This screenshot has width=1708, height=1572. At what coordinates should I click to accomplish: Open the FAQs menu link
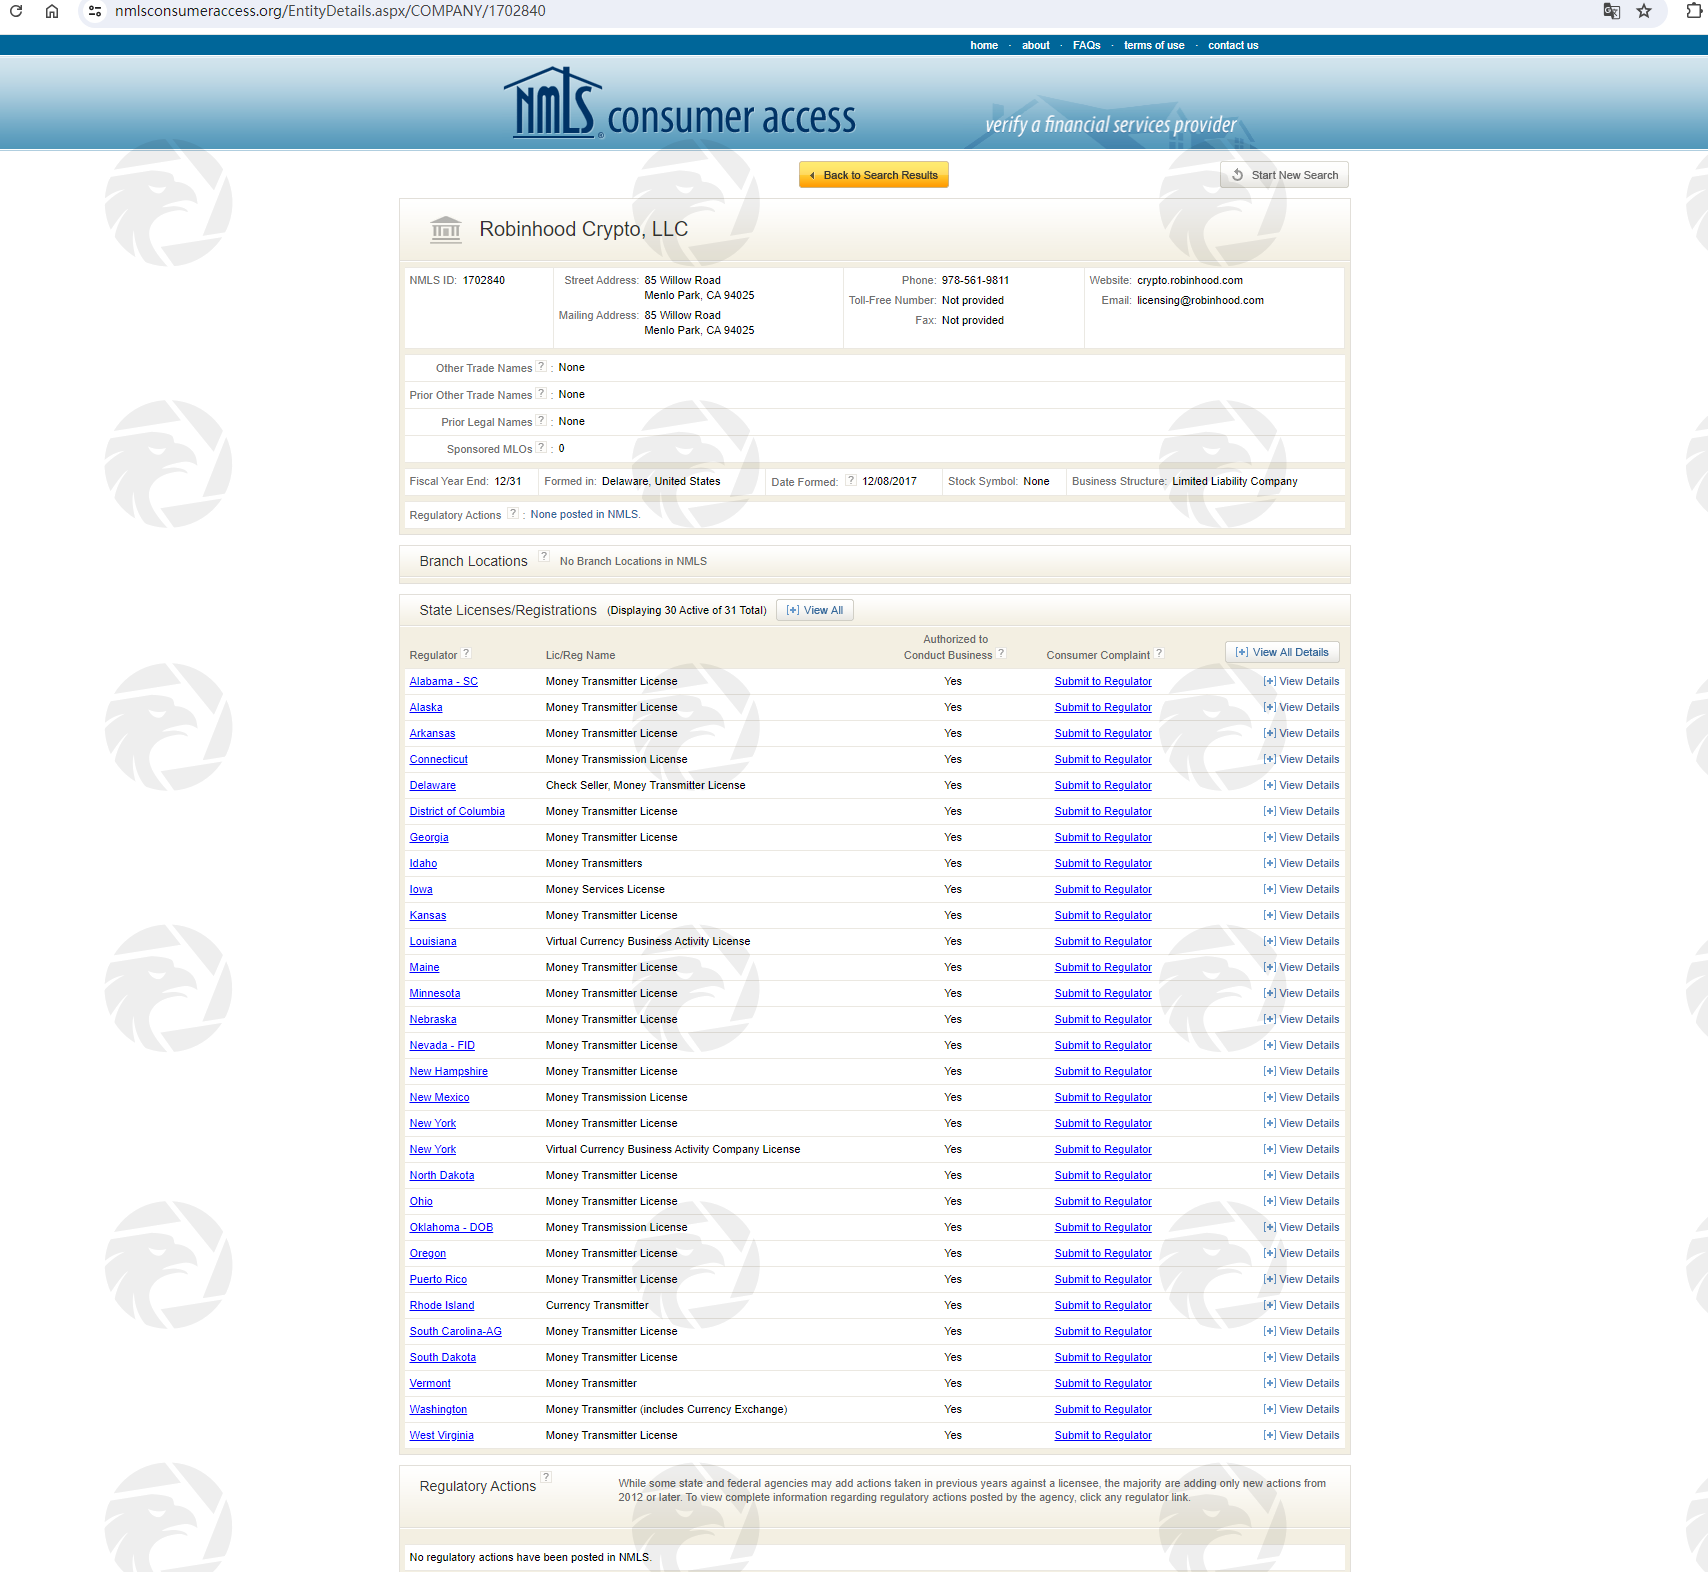click(x=1087, y=45)
